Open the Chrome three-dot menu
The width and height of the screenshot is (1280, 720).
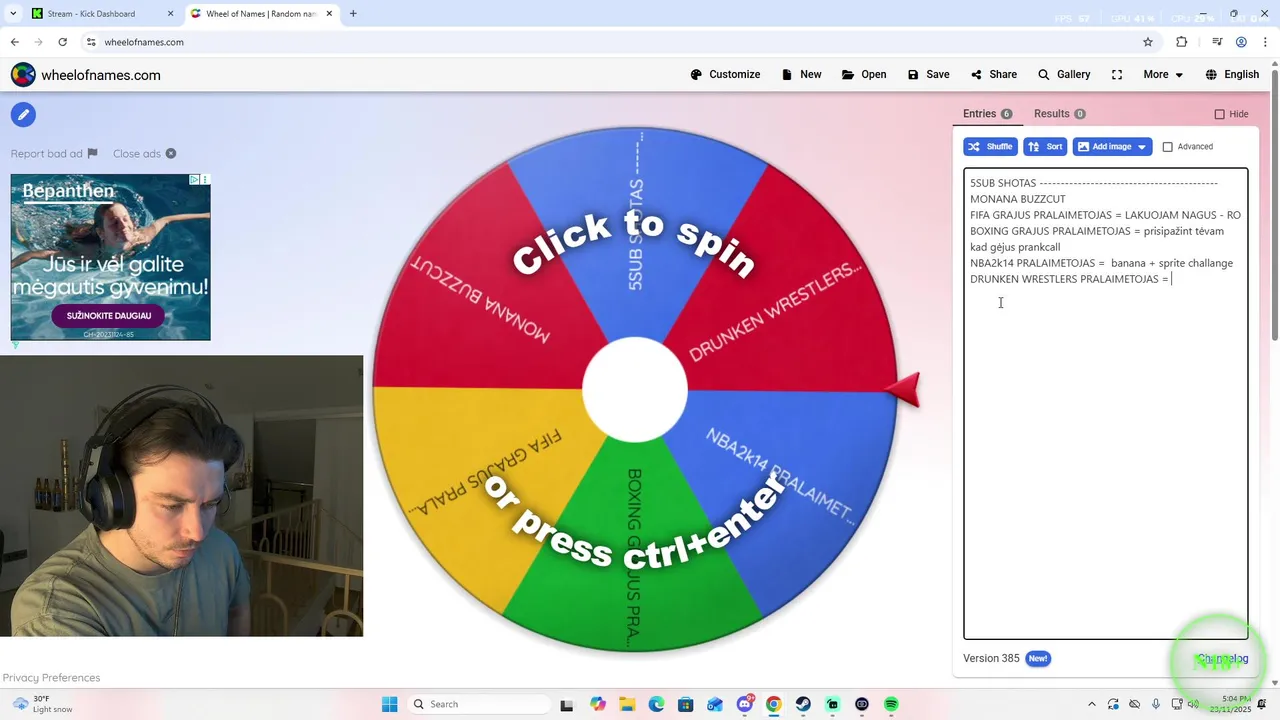(x=1264, y=42)
